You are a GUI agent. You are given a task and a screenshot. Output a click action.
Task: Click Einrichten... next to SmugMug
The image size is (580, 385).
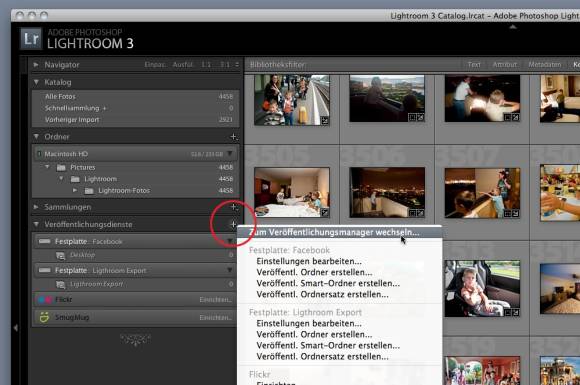coord(216,317)
